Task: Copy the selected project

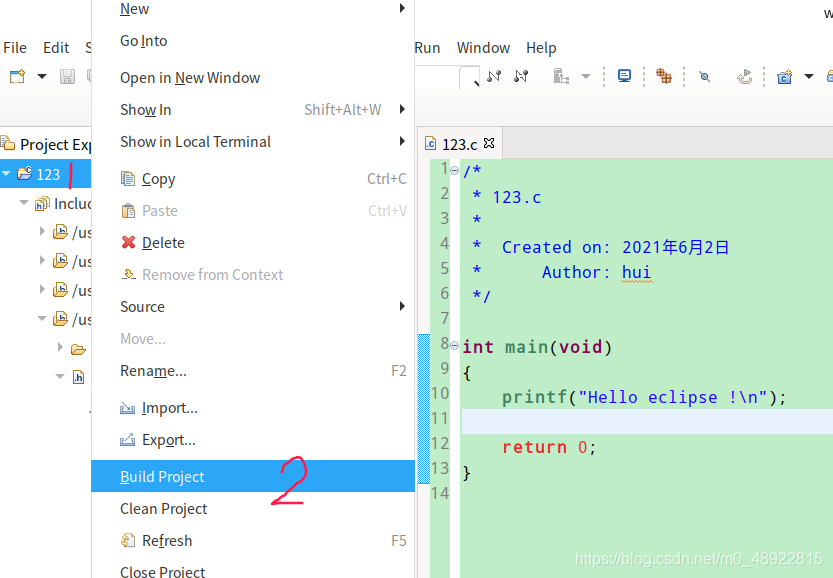Action: click(x=253, y=179)
